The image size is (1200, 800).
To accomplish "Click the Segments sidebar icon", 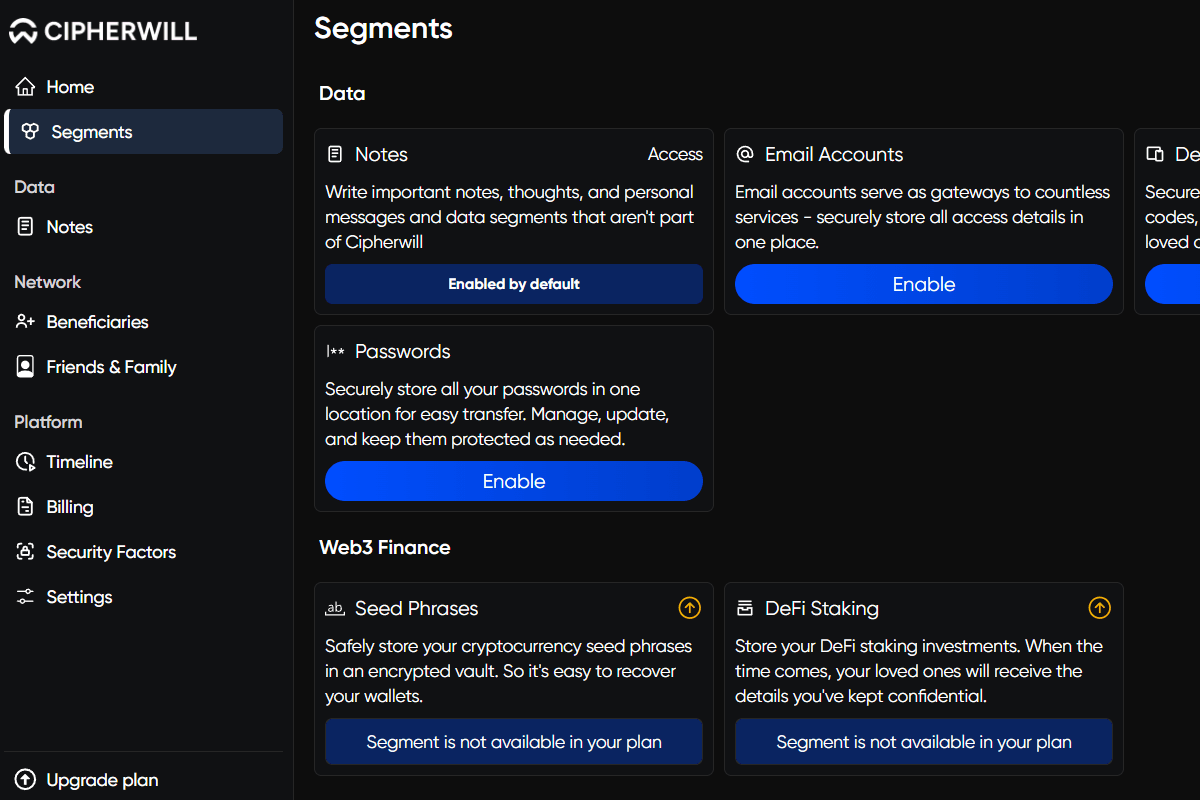I will (31, 132).
